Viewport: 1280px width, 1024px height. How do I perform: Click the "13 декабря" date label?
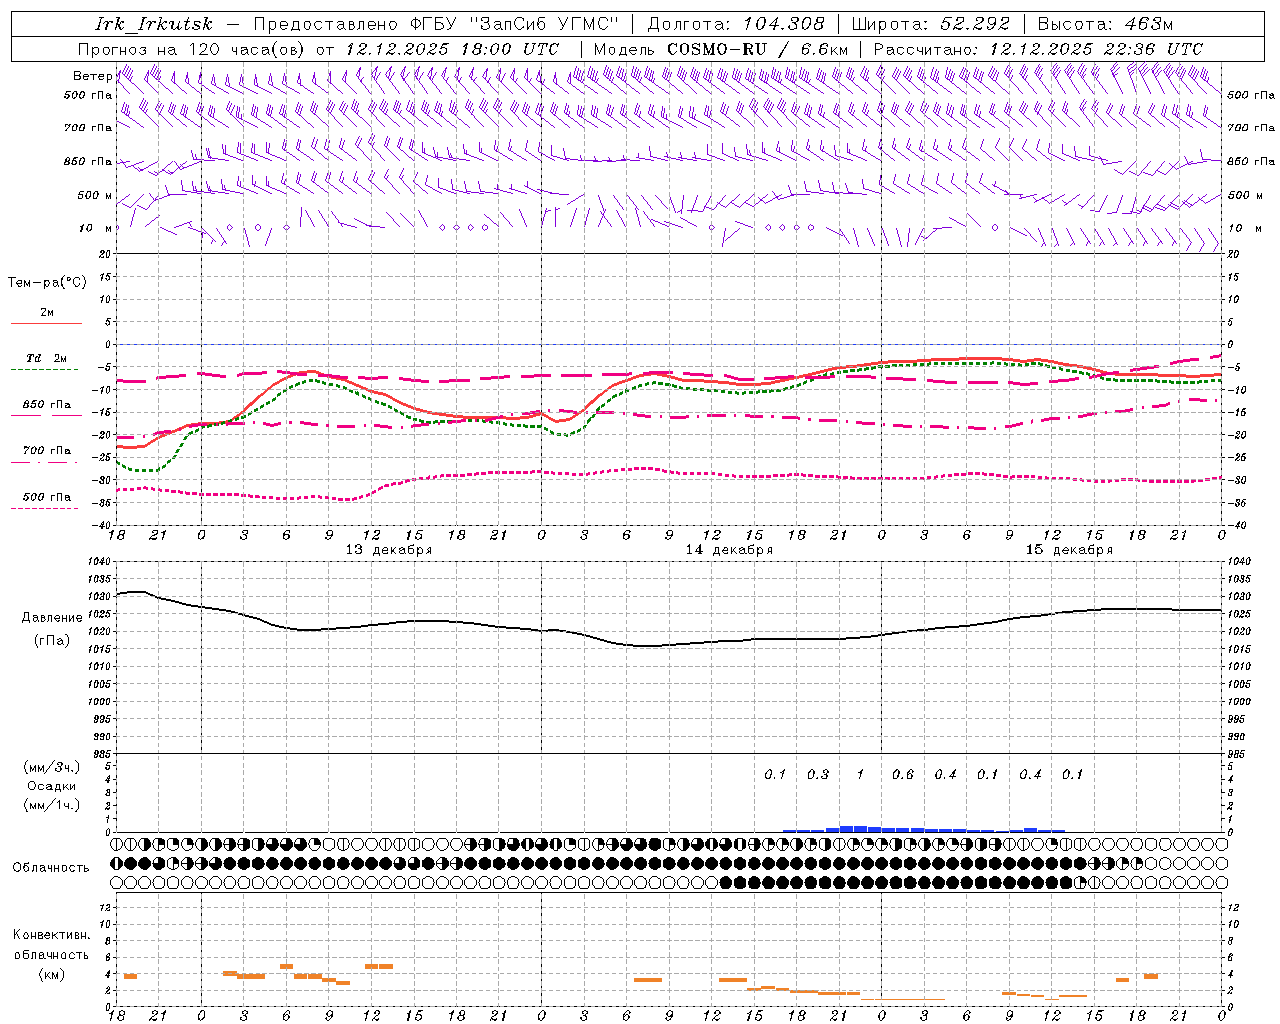[389, 550]
